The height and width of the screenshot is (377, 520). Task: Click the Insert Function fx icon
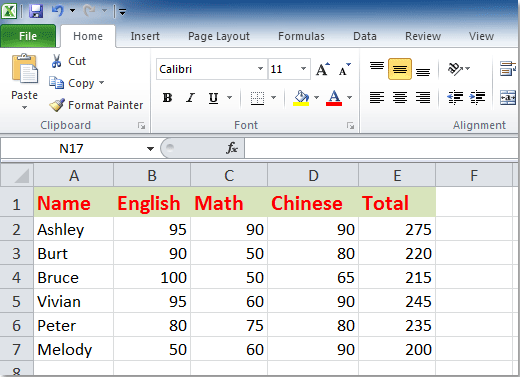pyautogui.click(x=232, y=148)
